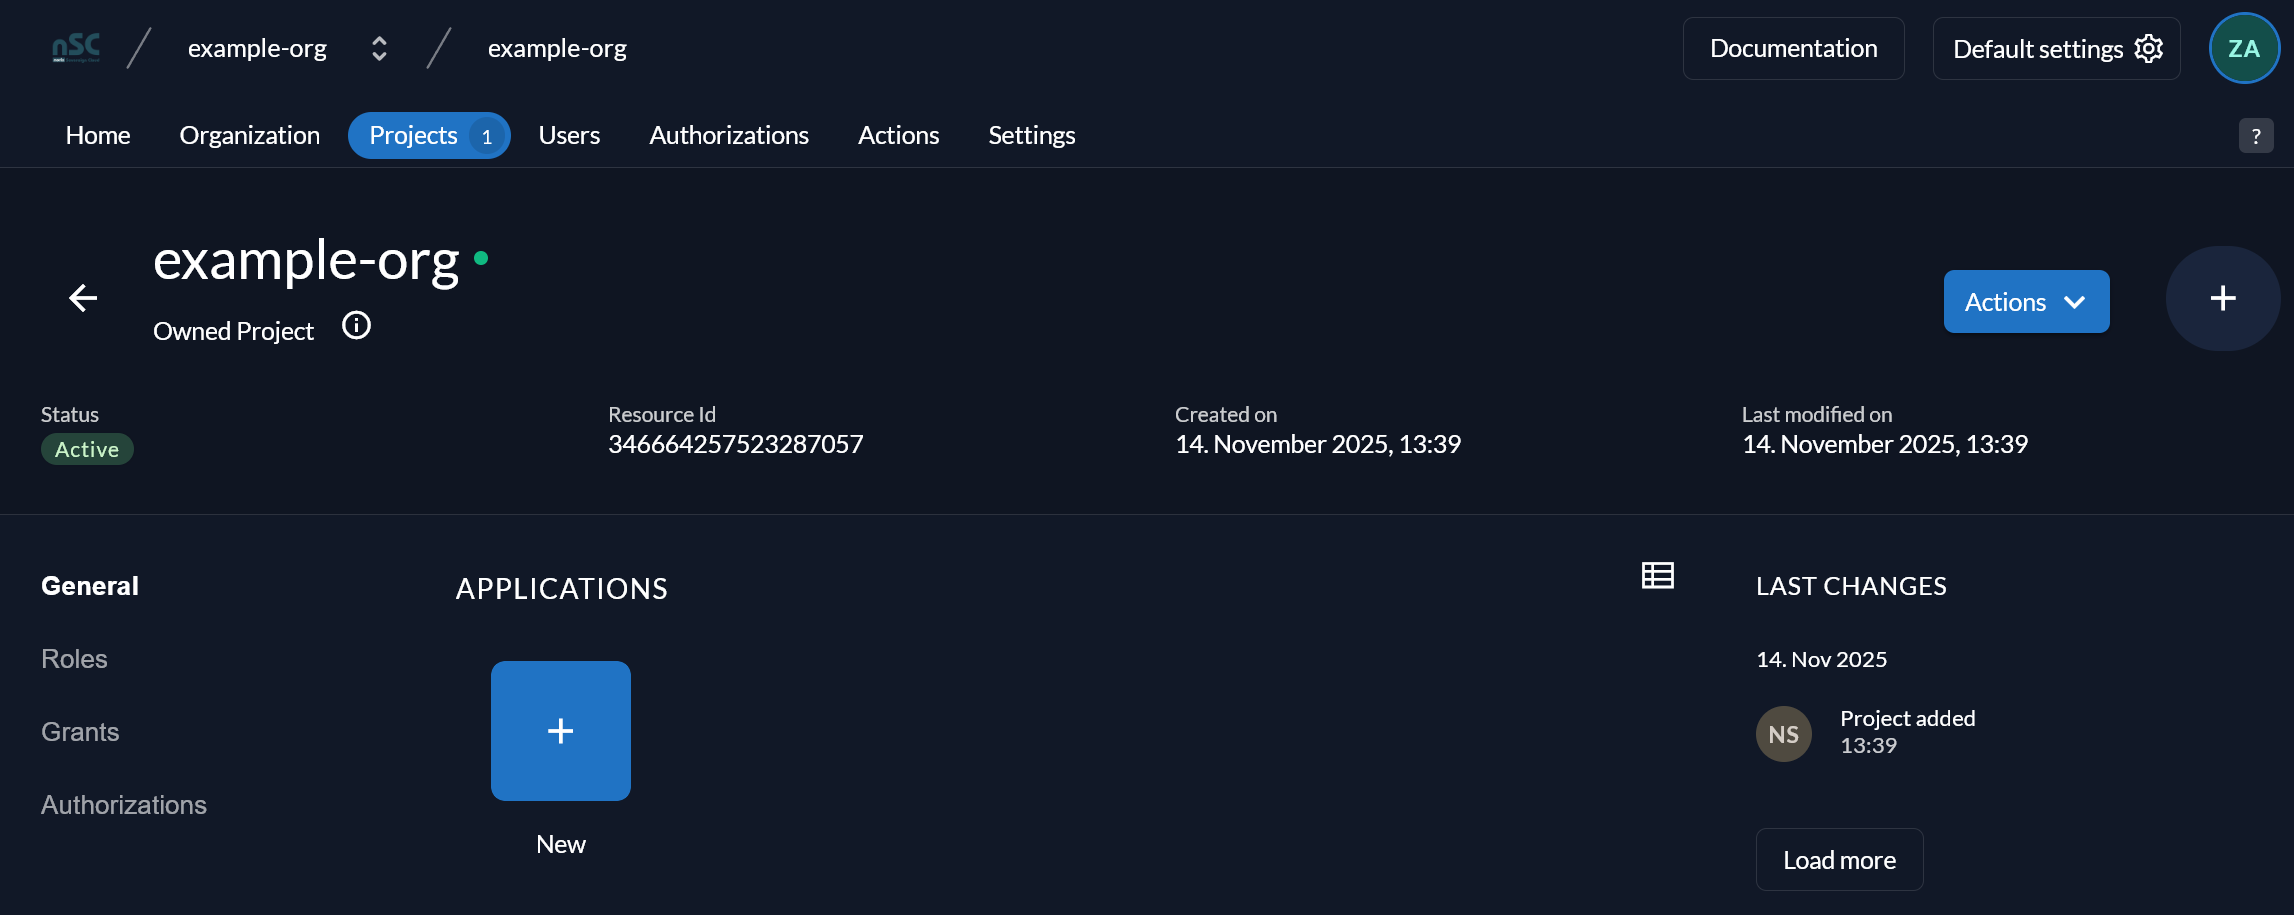
Task: Expand the organization switcher arrows
Action: 379,48
